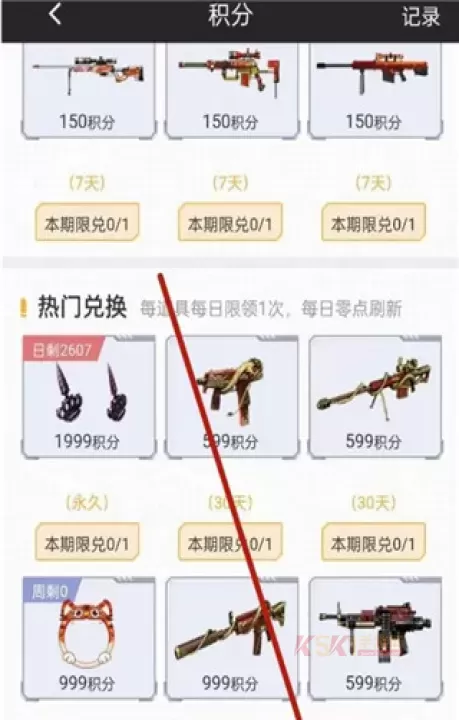459x720 pixels.
Task: Tap 本期限兑0/1 under middle 7天 item
Action: 230,222
